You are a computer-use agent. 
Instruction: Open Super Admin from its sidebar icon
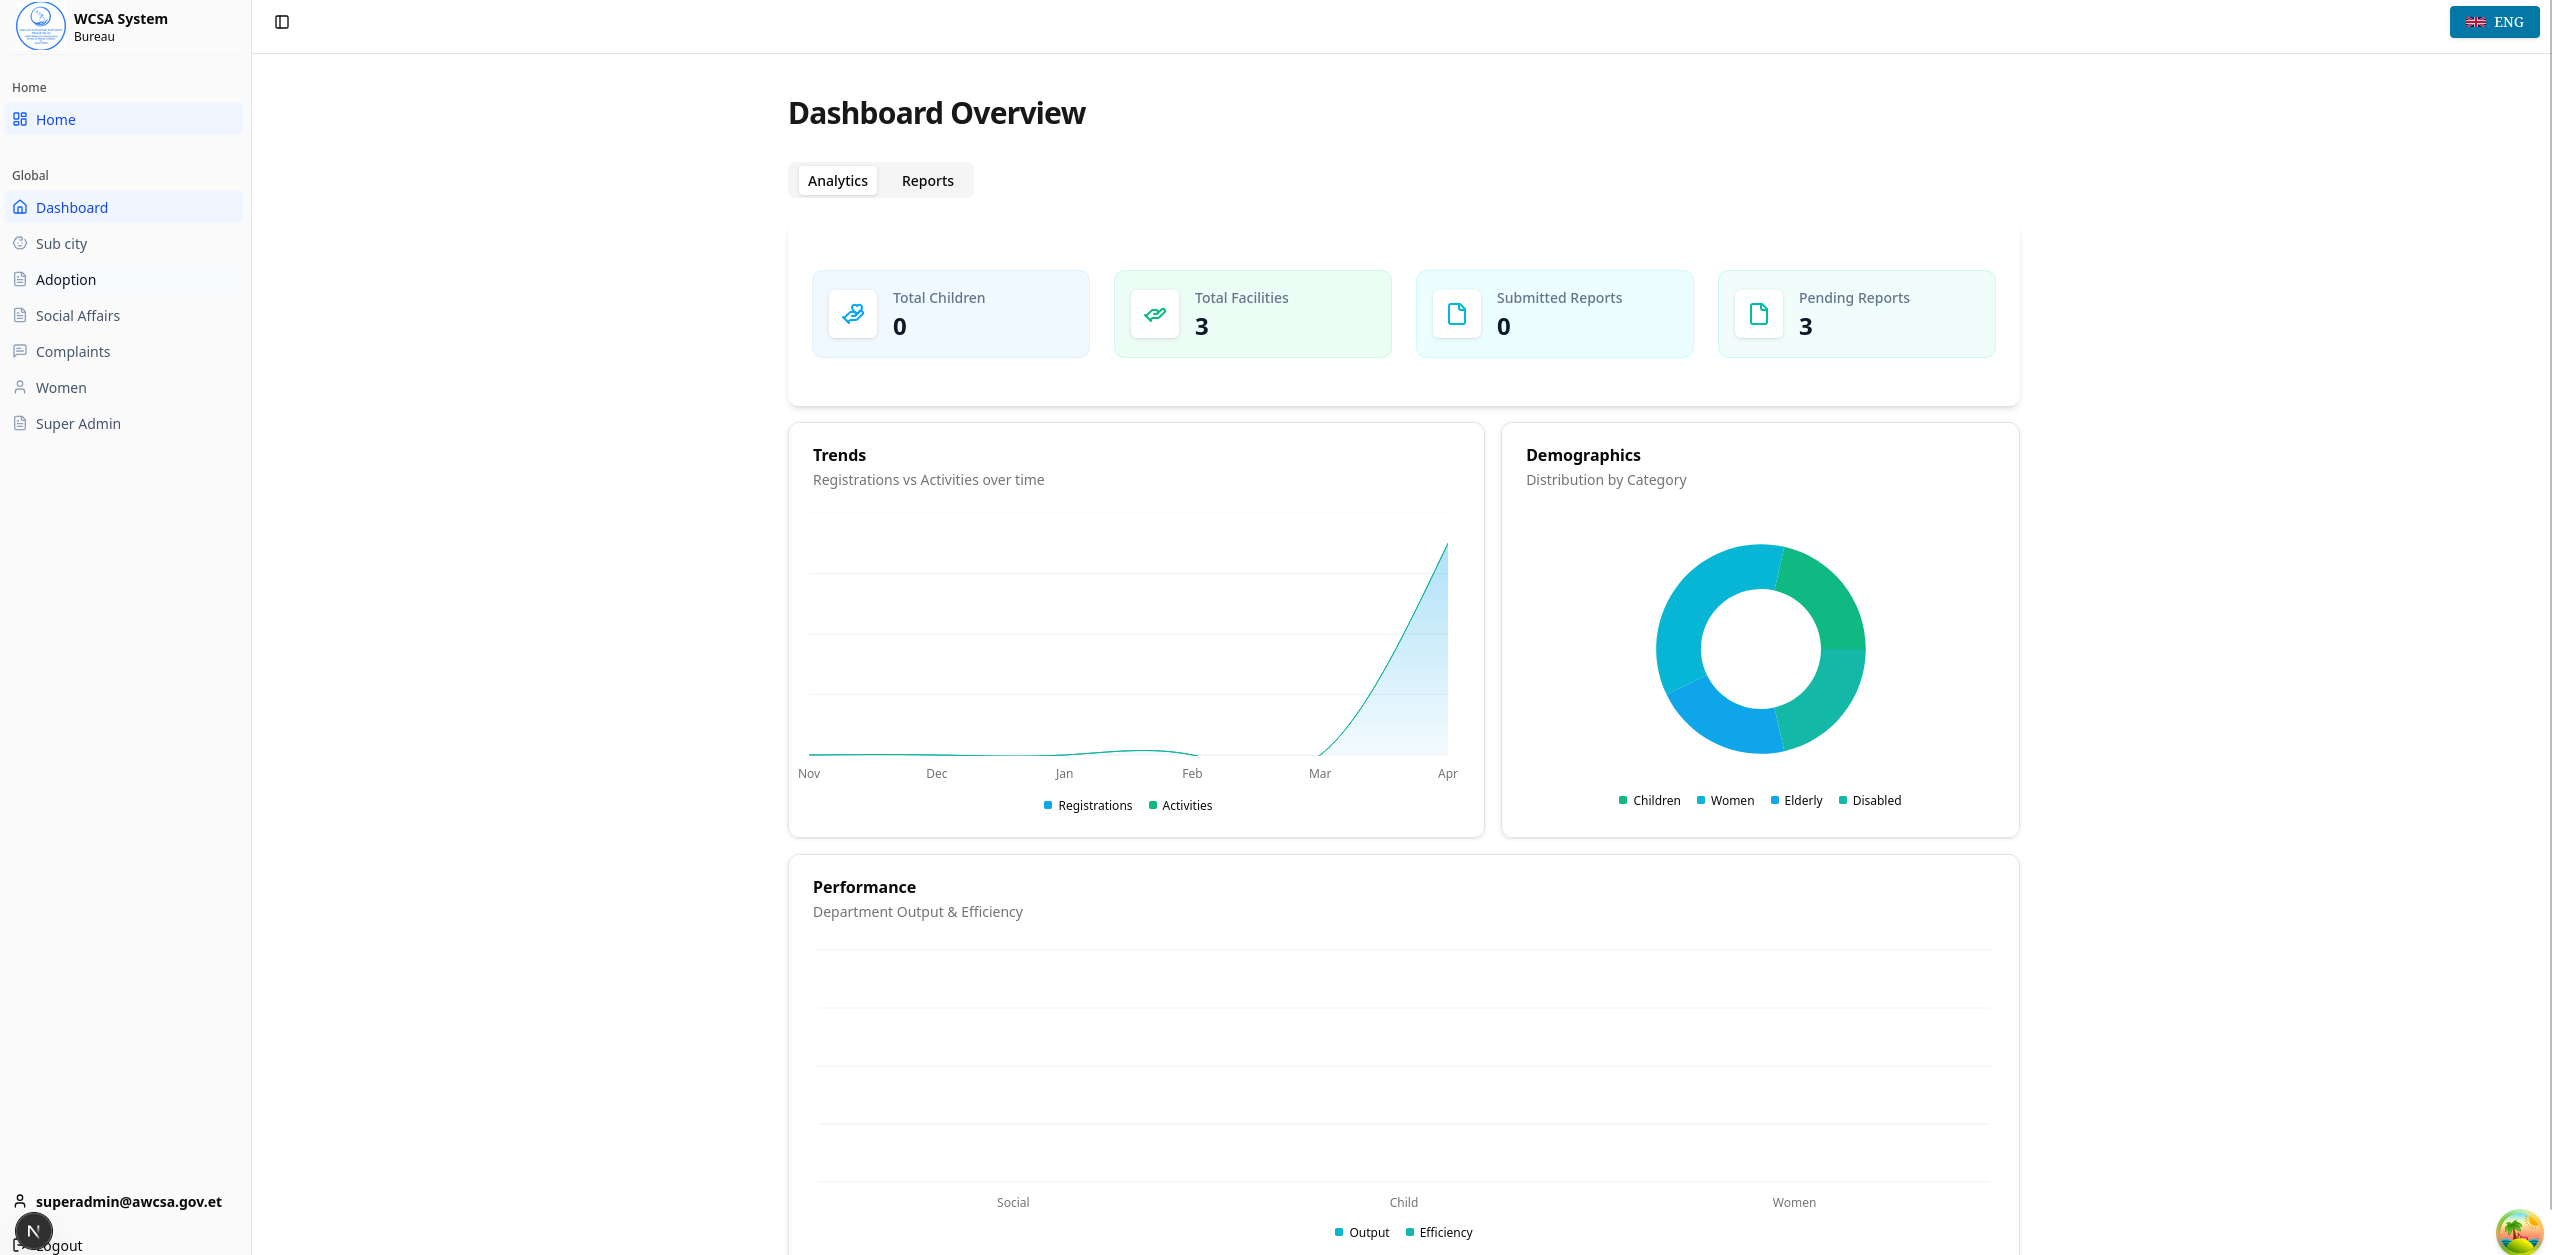pos(21,423)
